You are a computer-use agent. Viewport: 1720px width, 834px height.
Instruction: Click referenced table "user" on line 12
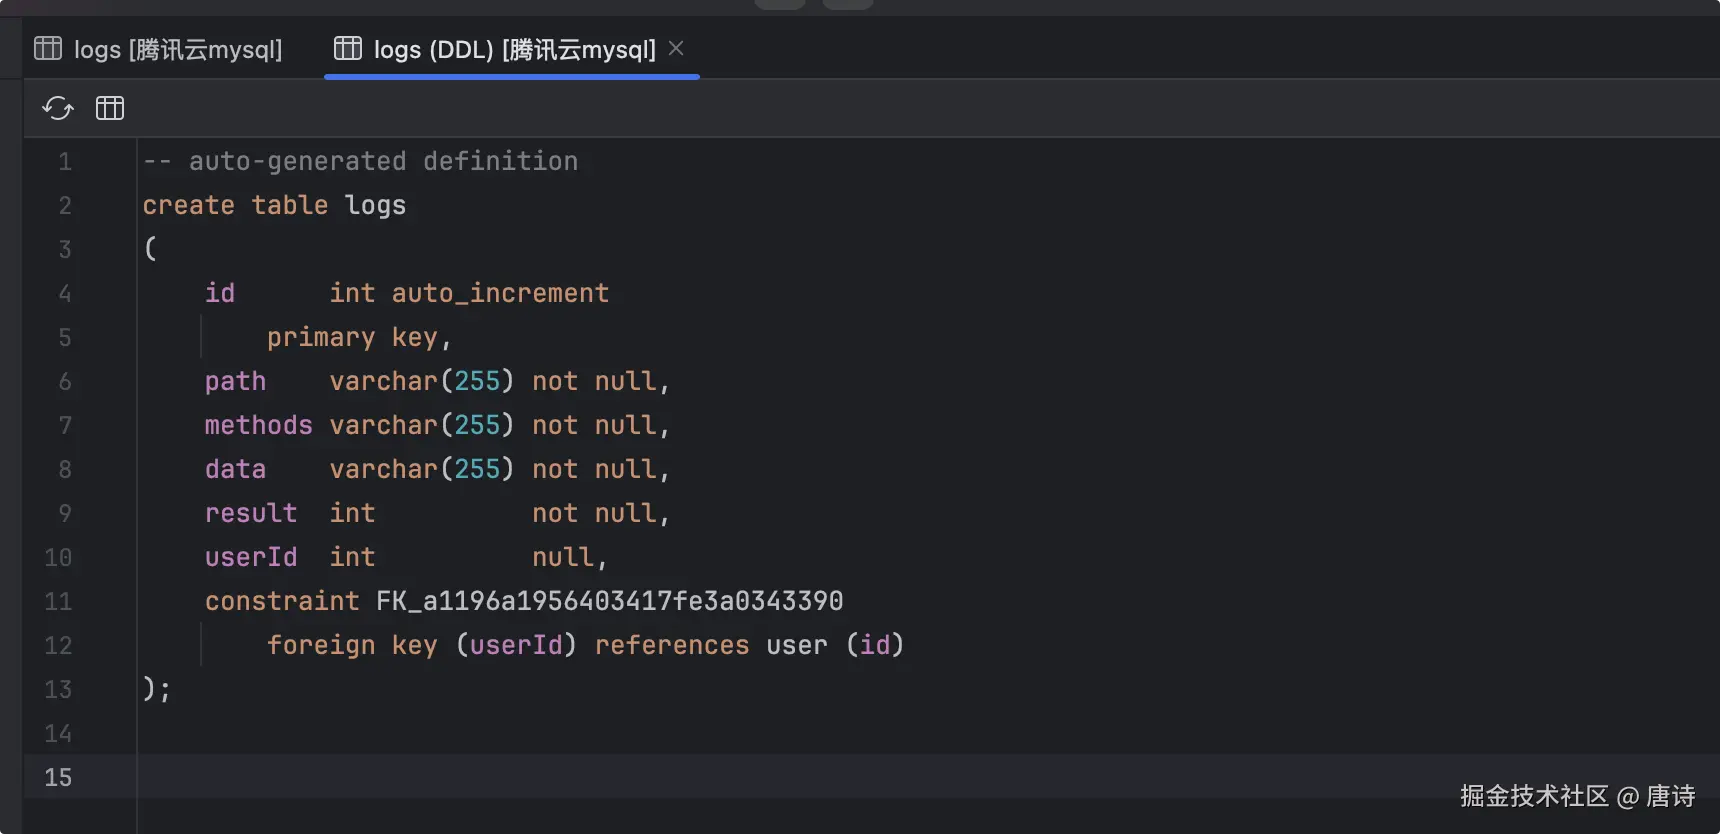pyautogui.click(x=797, y=646)
